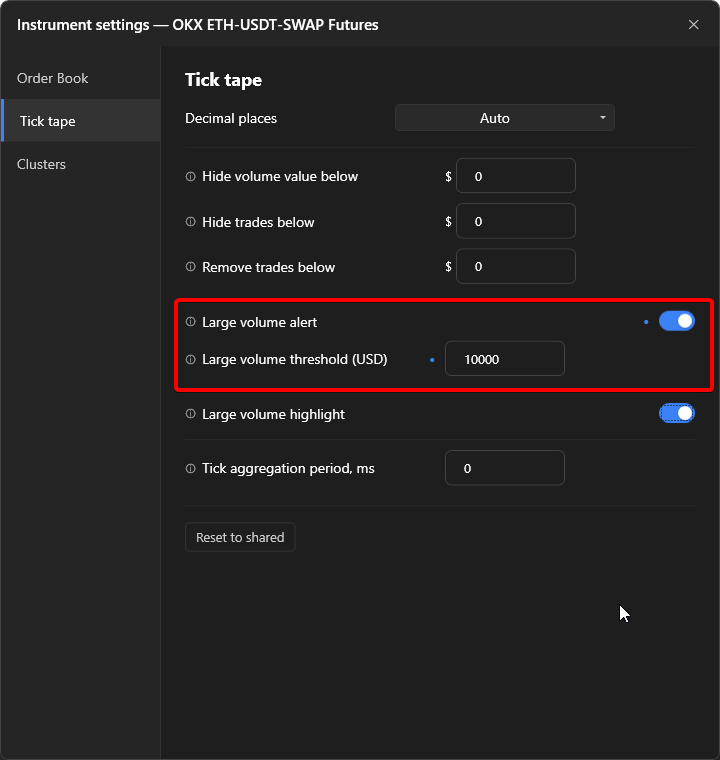Toggle the Large volume alert switch

(x=676, y=321)
